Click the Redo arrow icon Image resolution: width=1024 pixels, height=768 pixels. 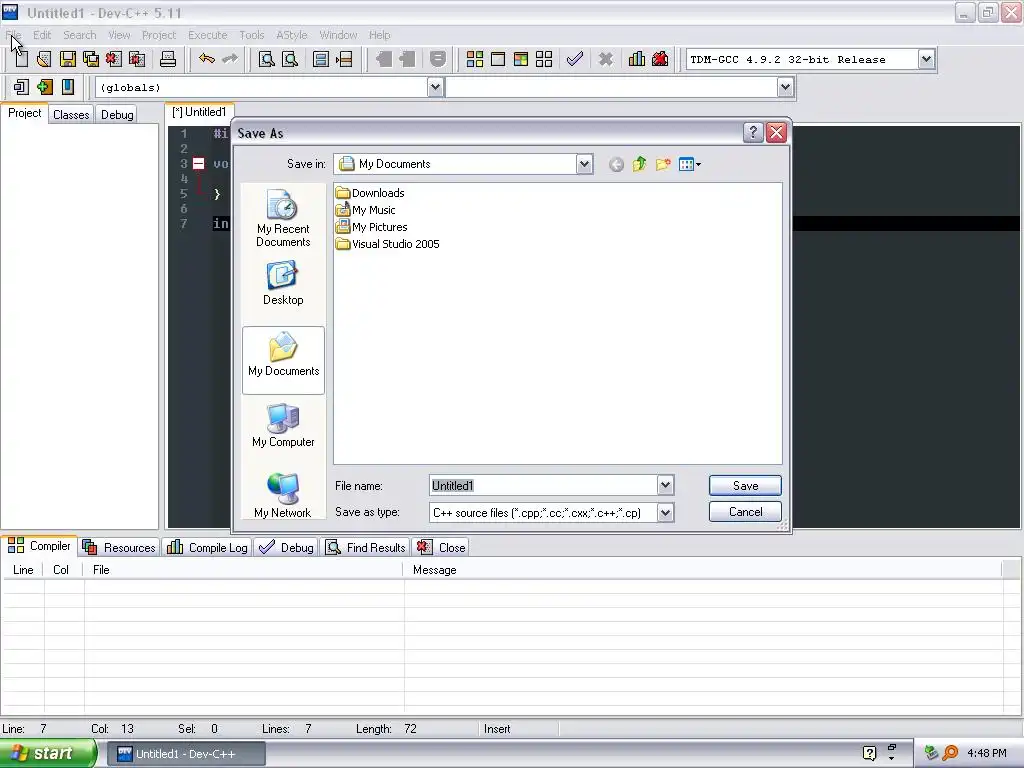click(230, 59)
